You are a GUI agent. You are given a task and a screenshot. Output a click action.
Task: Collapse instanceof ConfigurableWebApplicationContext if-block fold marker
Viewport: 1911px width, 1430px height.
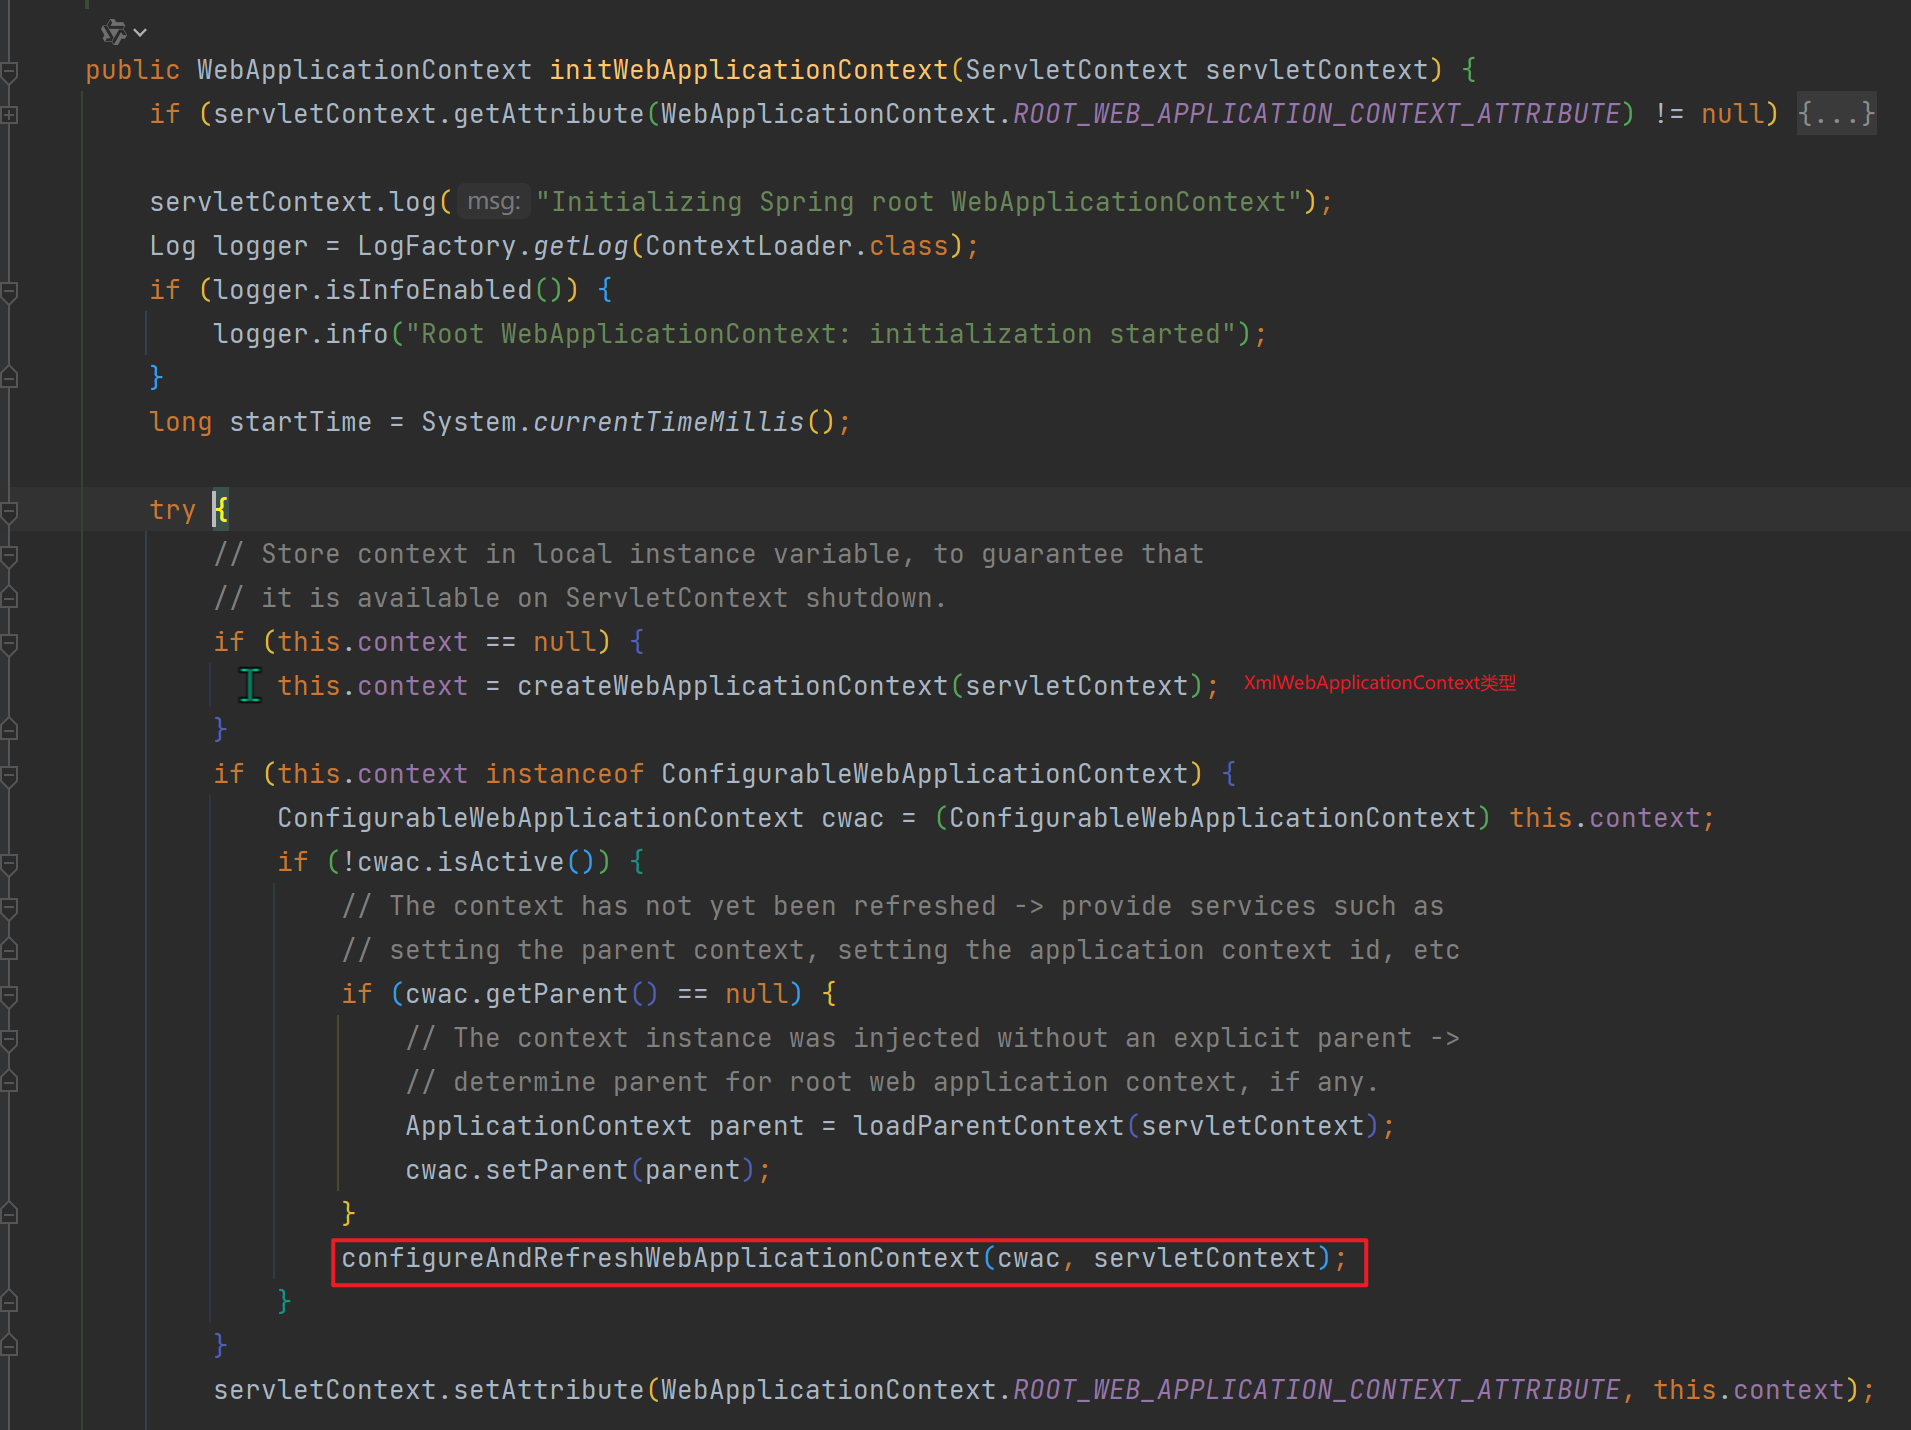[10, 775]
